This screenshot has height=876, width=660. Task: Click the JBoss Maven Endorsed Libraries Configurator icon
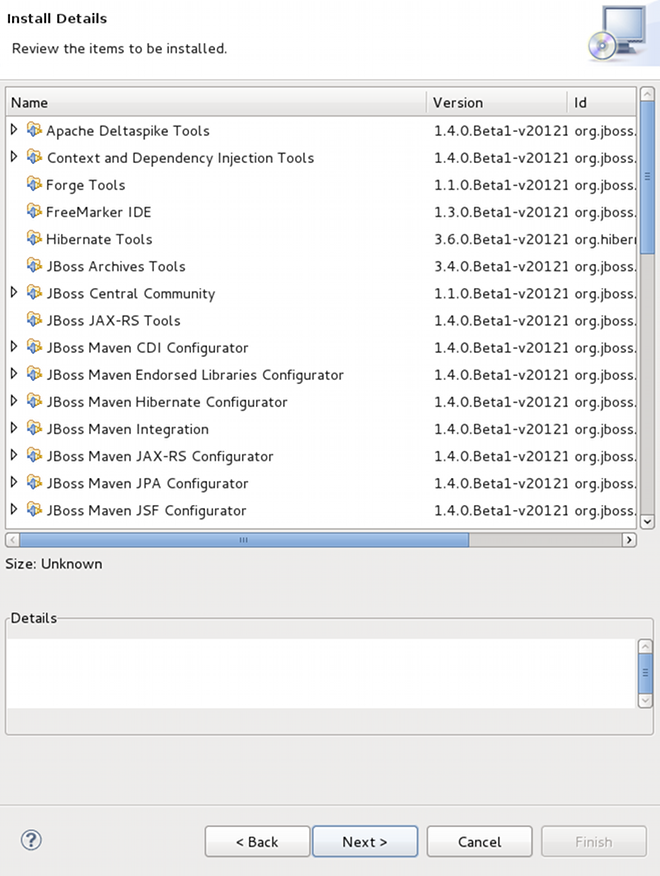coord(34,374)
